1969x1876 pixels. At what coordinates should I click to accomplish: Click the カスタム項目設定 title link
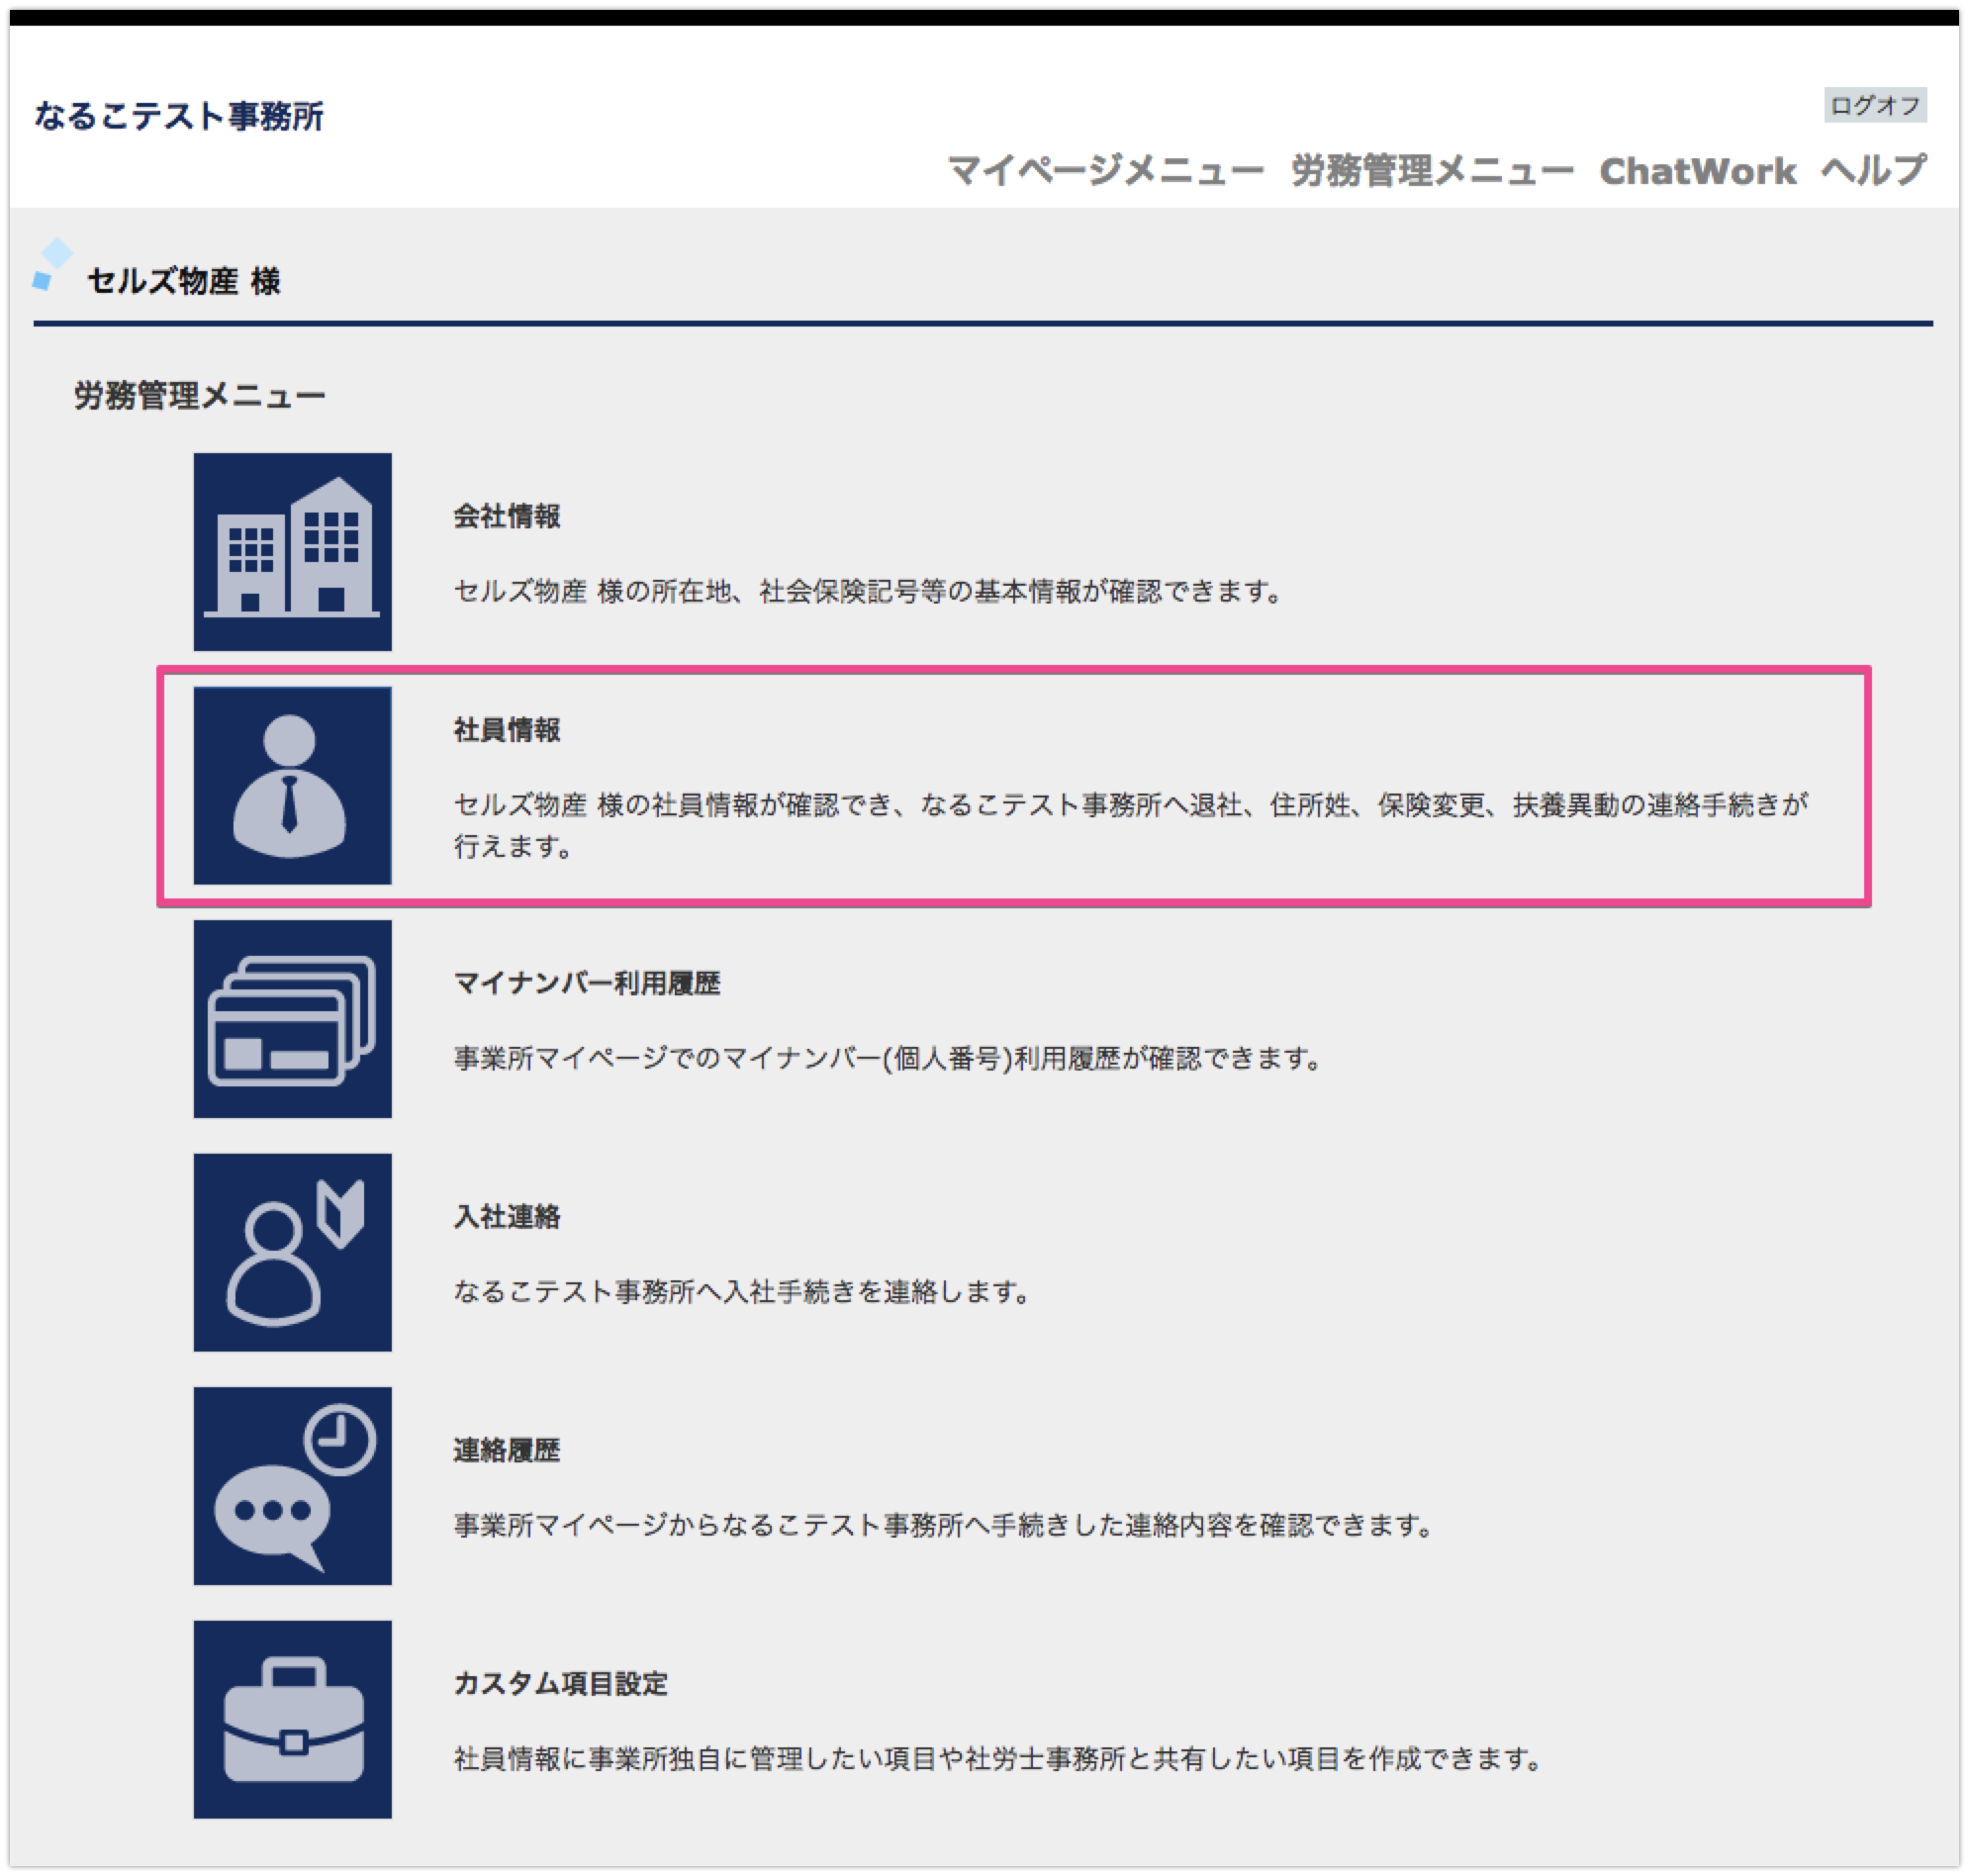(560, 1684)
